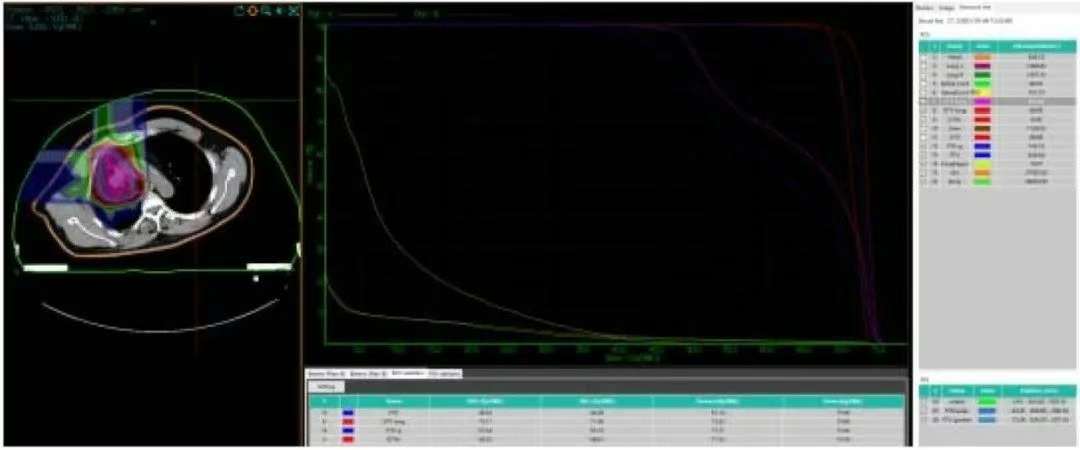Toggle the GTV ROI checkbox
Screen dimensions: 1080x450
tap(924, 119)
